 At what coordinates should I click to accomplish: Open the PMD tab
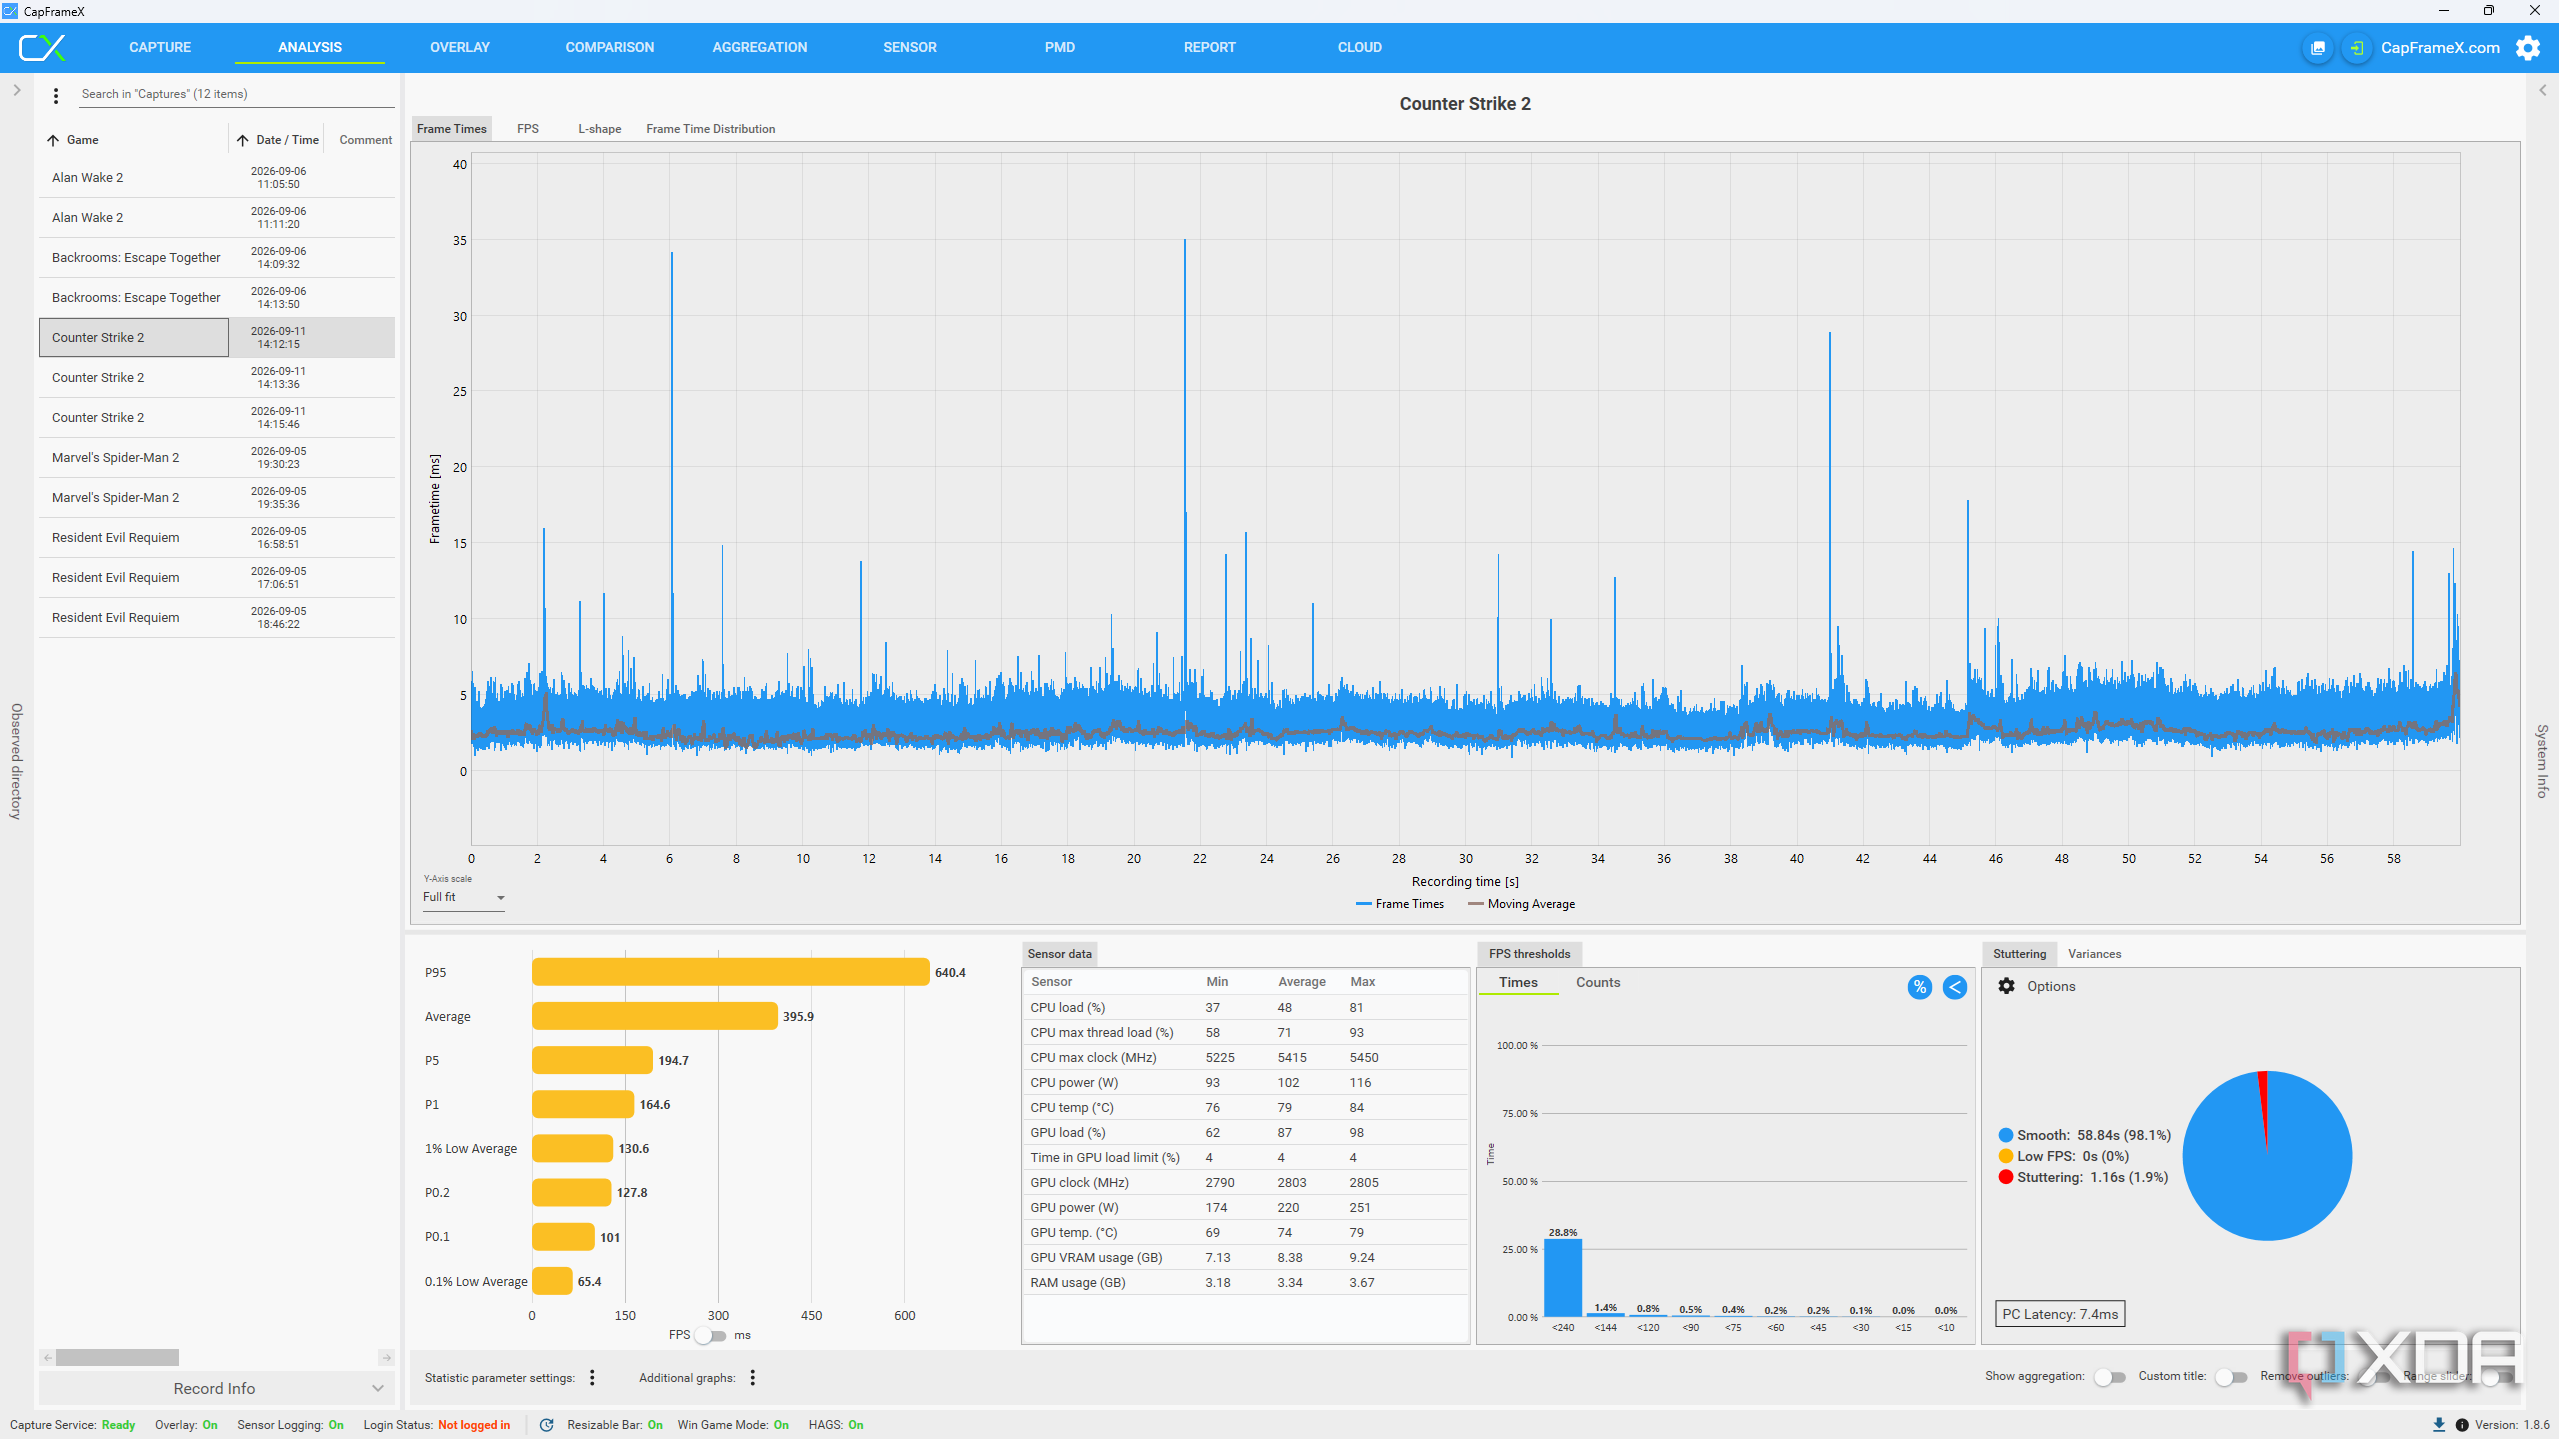pyautogui.click(x=1060, y=47)
